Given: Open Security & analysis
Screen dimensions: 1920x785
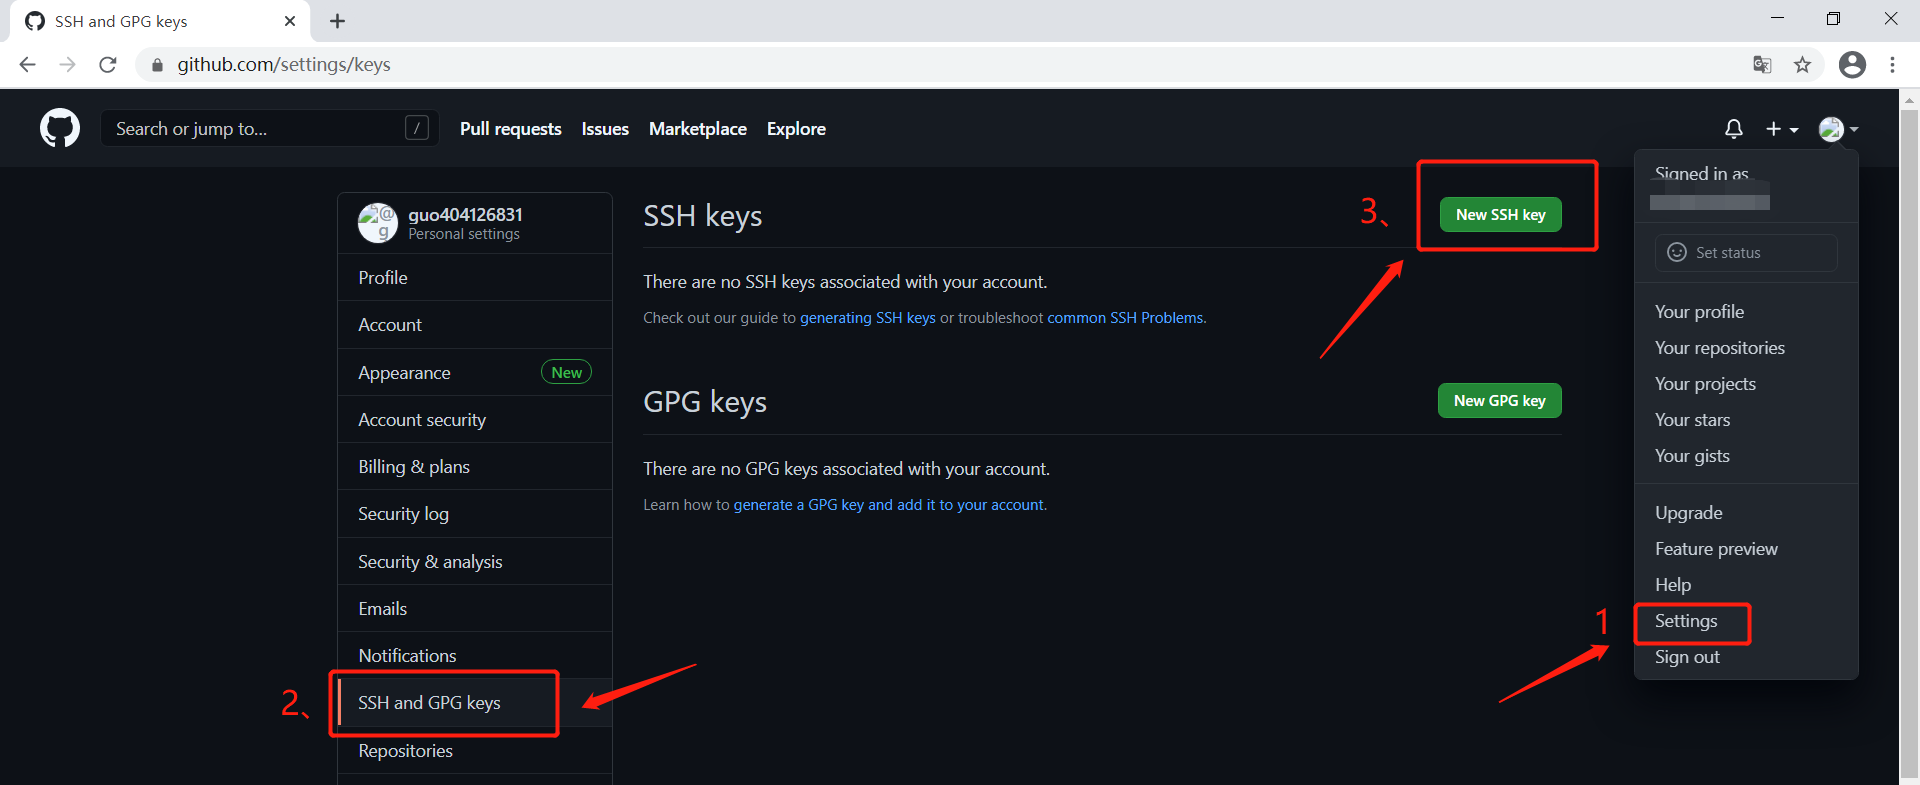Looking at the screenshot, I should pos(475,562).
